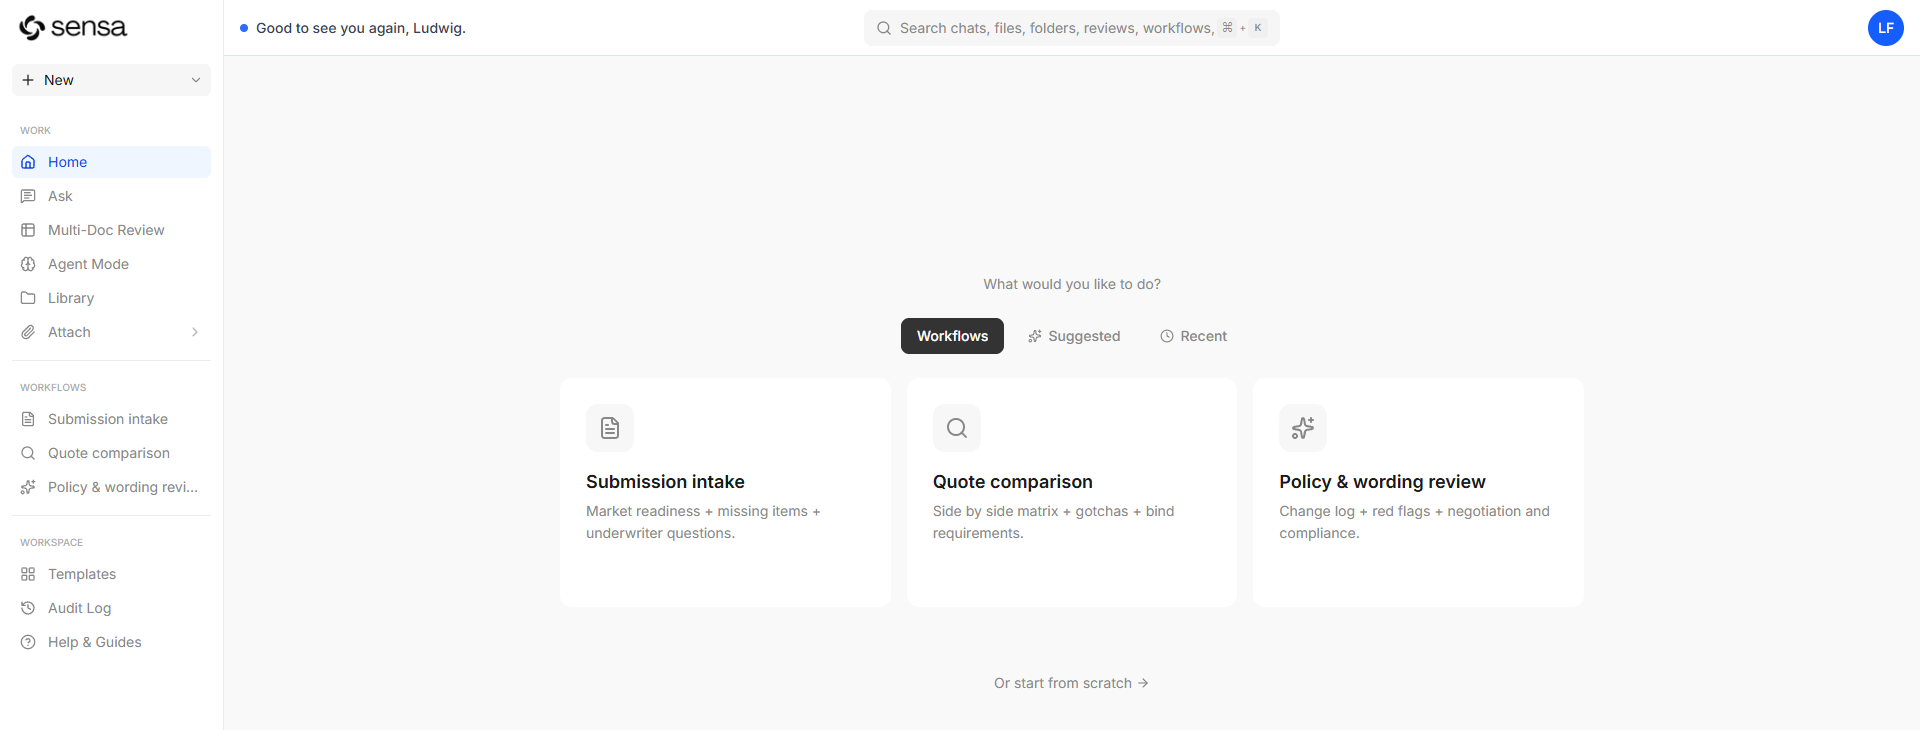The width and height of the screenshot is (1920, 730).
Task: Click the blue status dot beside greeting
Action: pyautogui.click(x=244, y=28)
